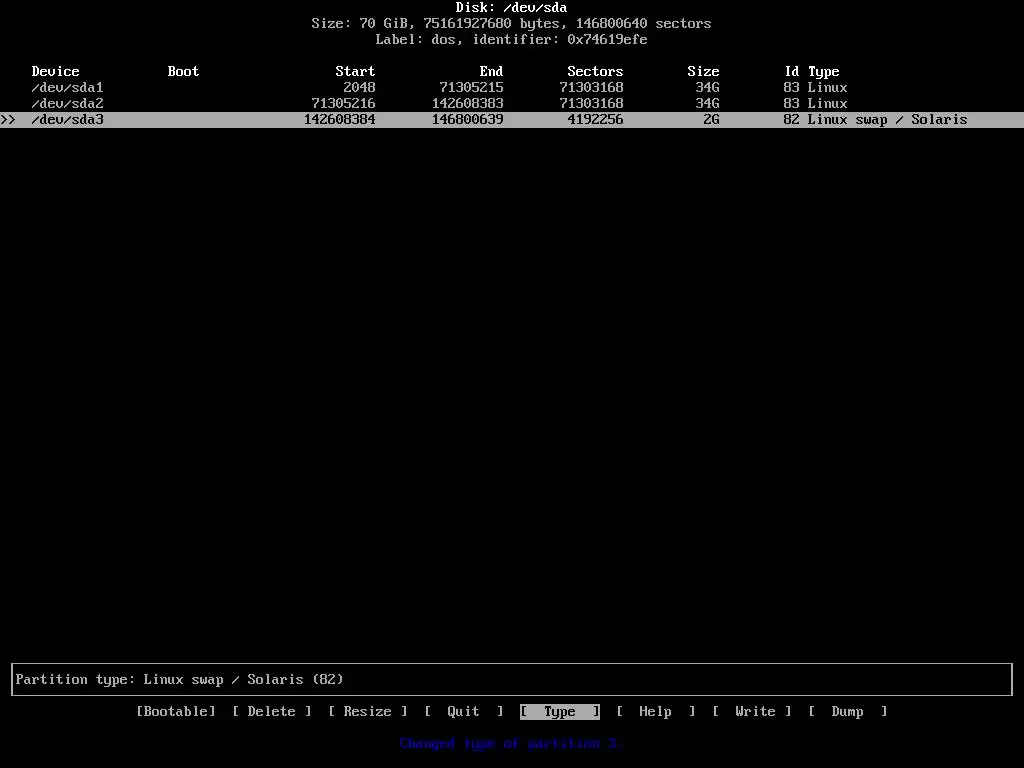Click sectors 71303168 in sda1 row

click(x=591, y=88)
